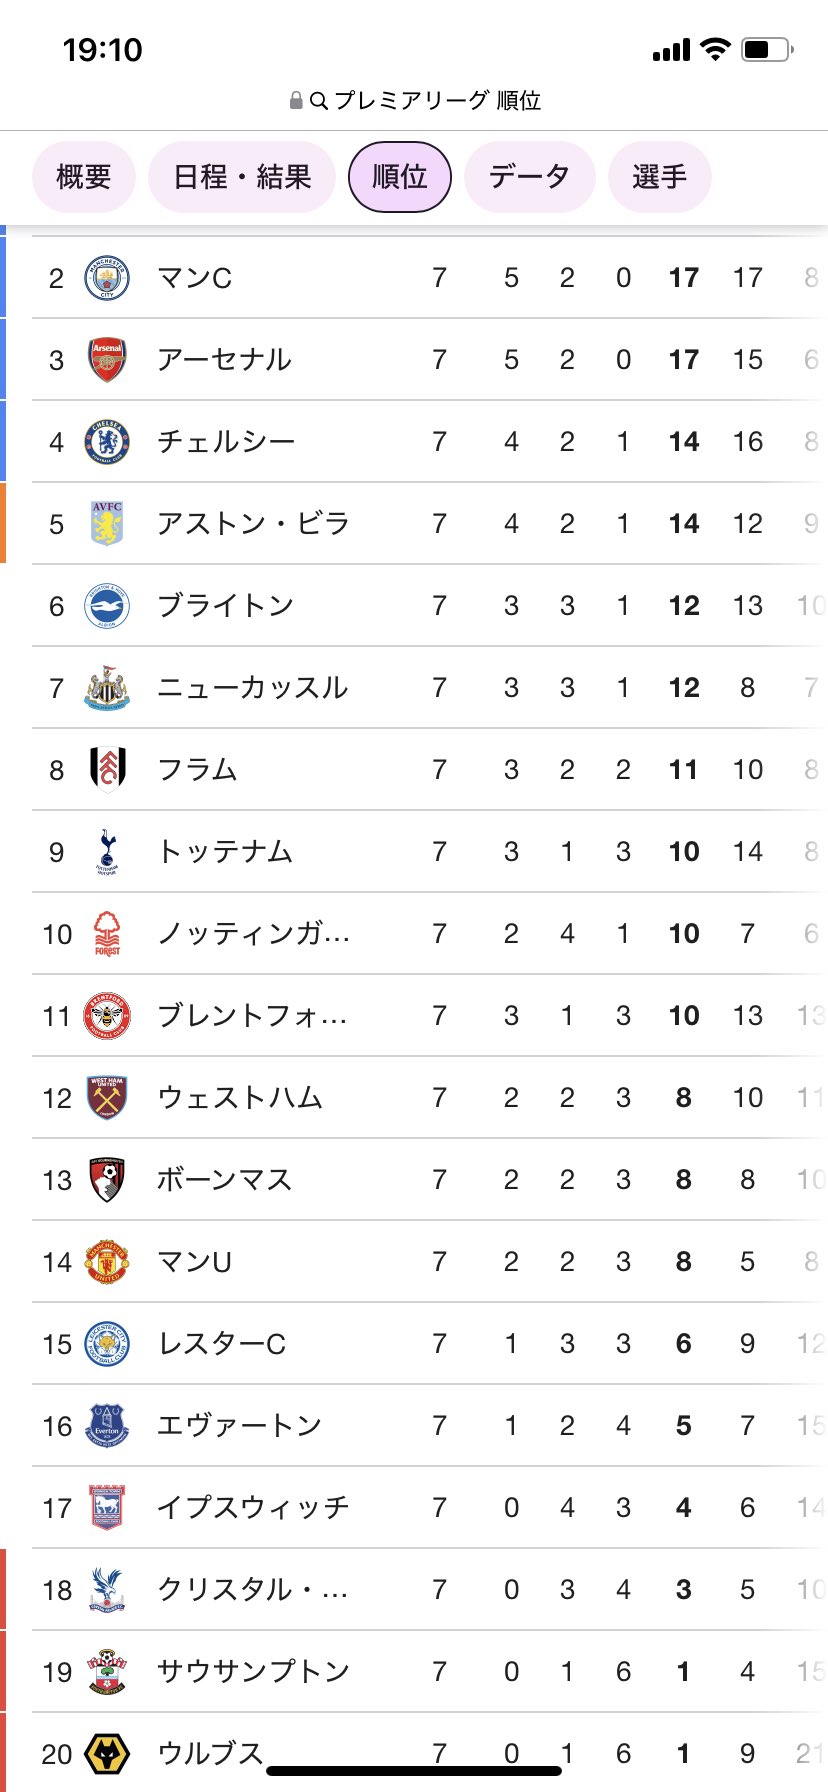This screenshot has height=1792, width=828.
Task: Tap the Manchester United crest
Action: 107,1262
